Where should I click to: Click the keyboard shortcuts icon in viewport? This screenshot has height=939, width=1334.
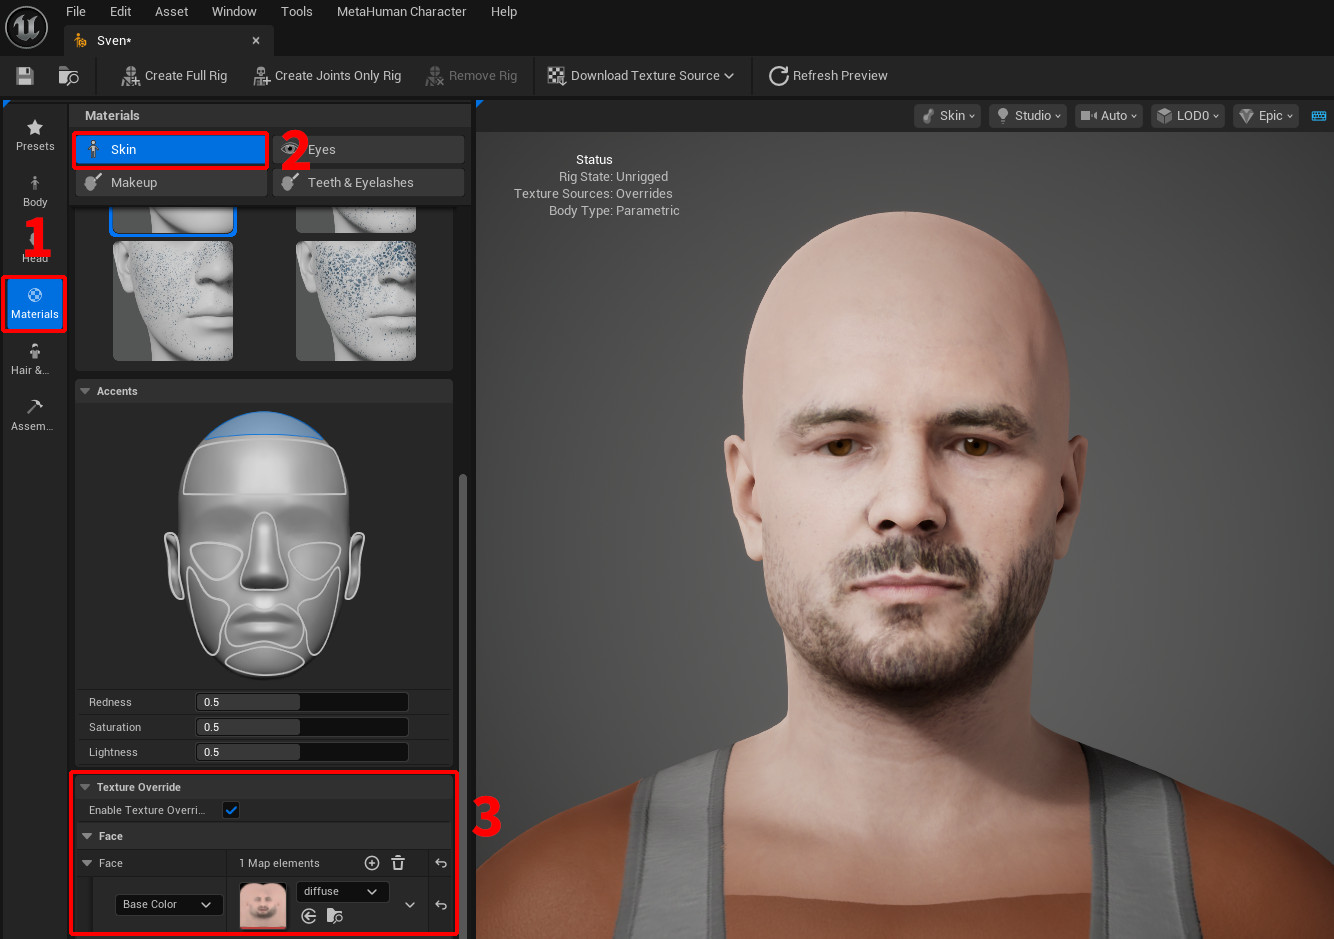[x=1319, y=116]
